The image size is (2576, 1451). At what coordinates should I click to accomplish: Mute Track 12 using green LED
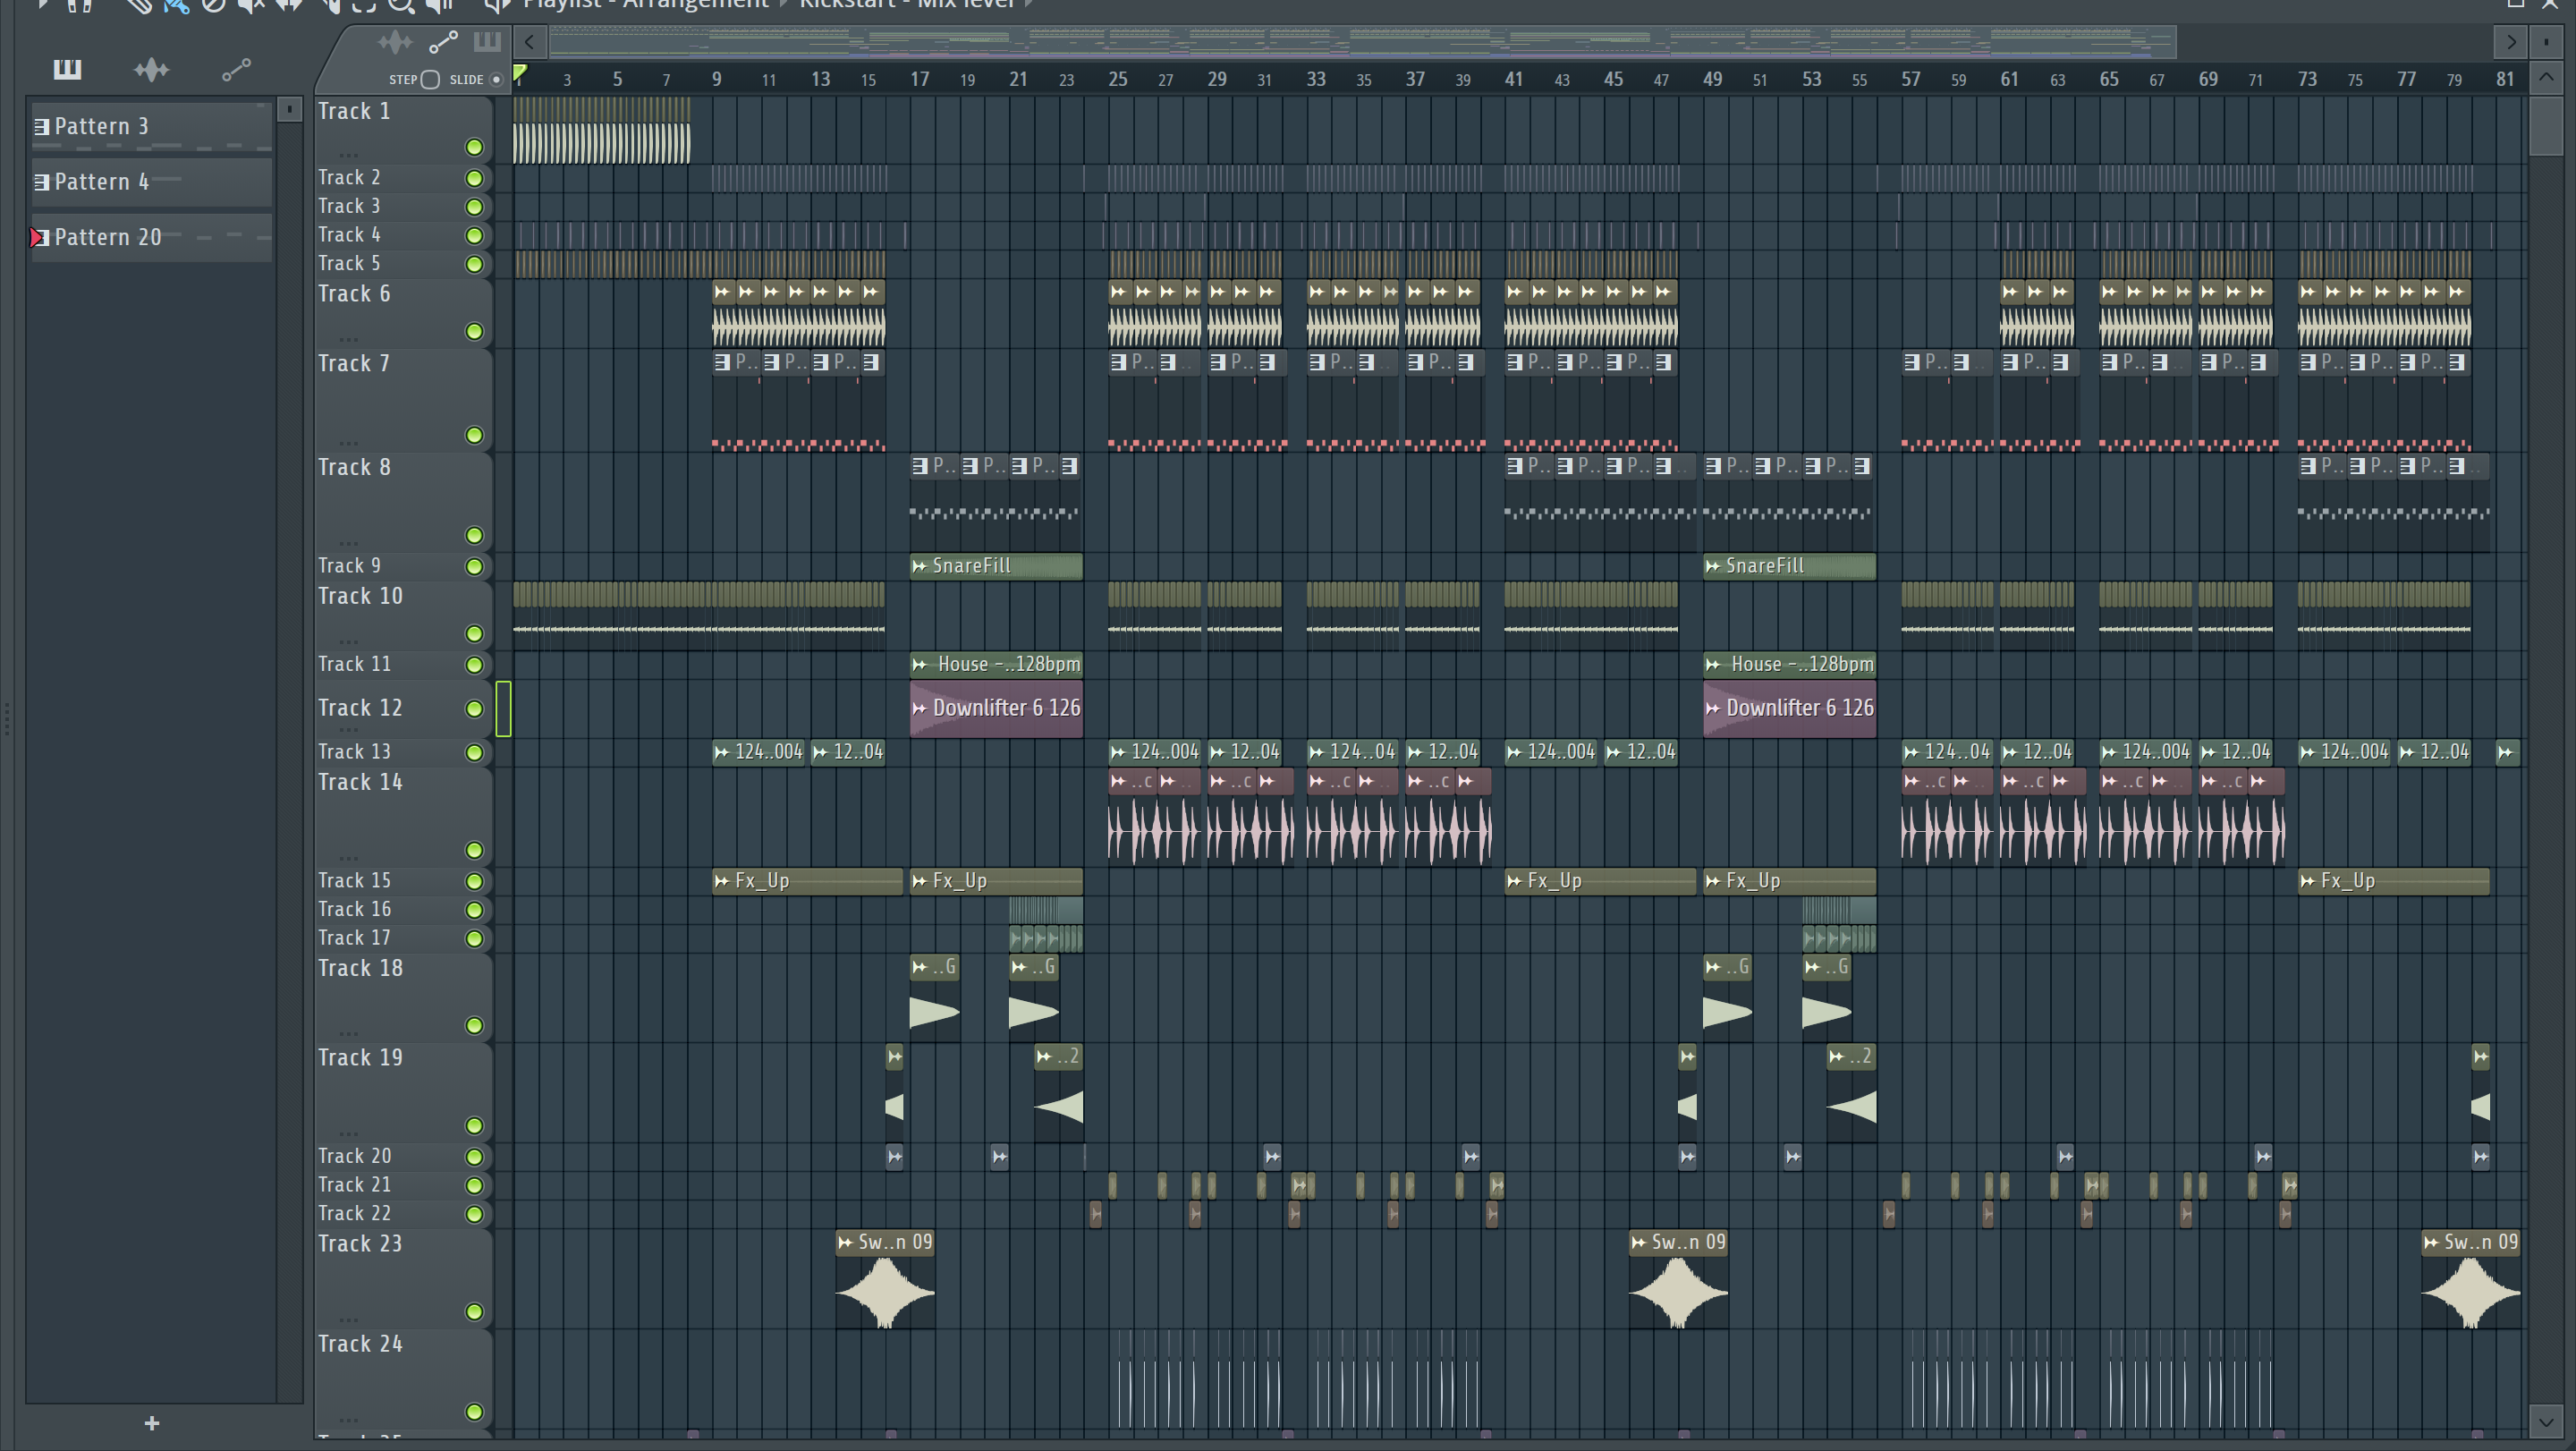click(475, 709)
